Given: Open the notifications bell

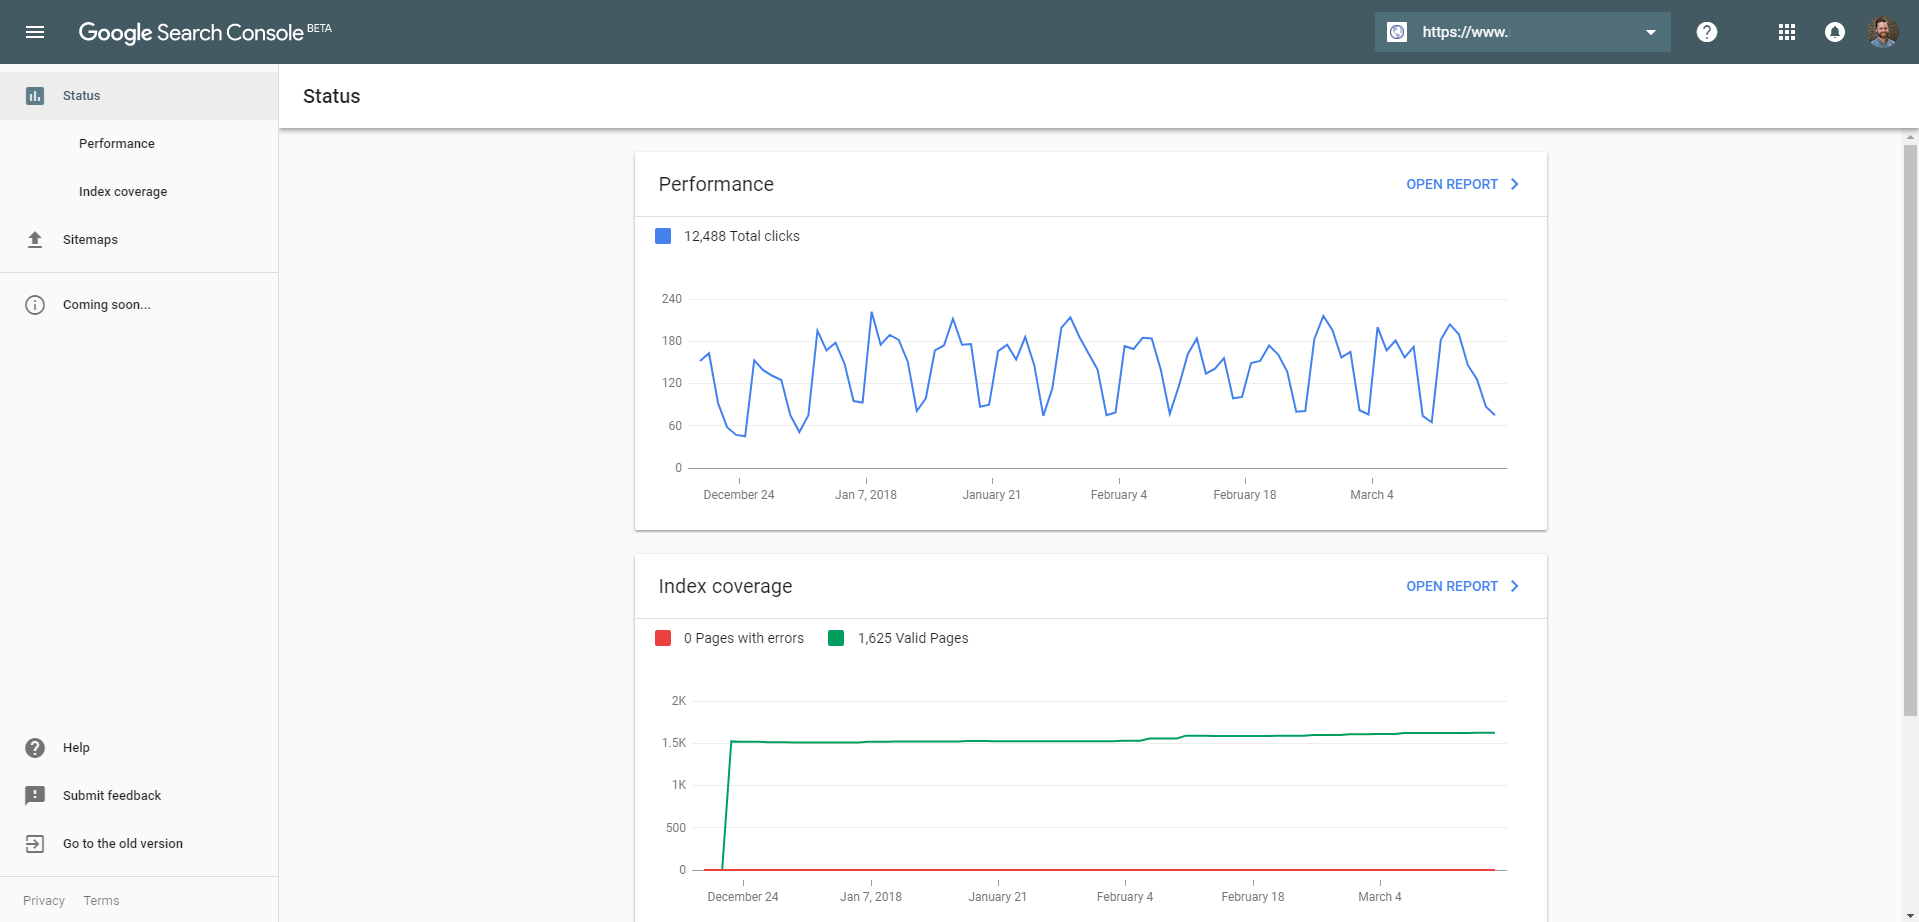Looking at the screenshot, I should 1835,32.
